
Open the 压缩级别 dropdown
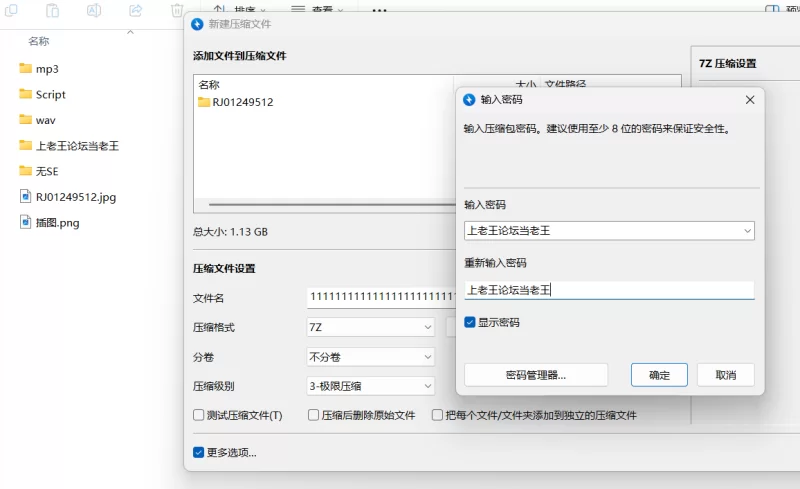point(427,386)
